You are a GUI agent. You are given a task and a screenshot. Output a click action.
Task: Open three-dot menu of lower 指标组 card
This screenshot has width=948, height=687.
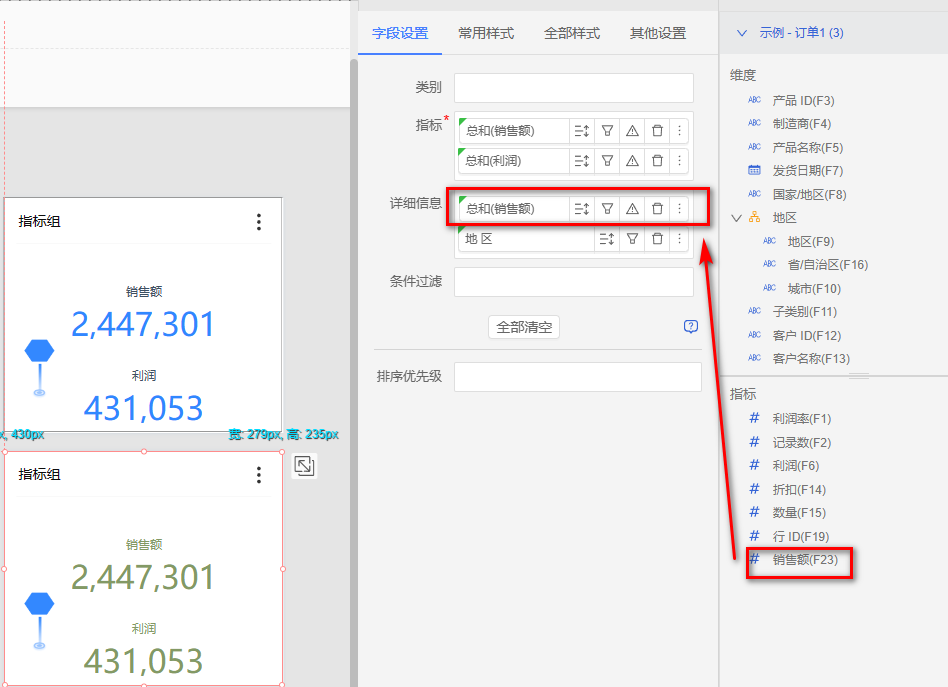[259, 474]
